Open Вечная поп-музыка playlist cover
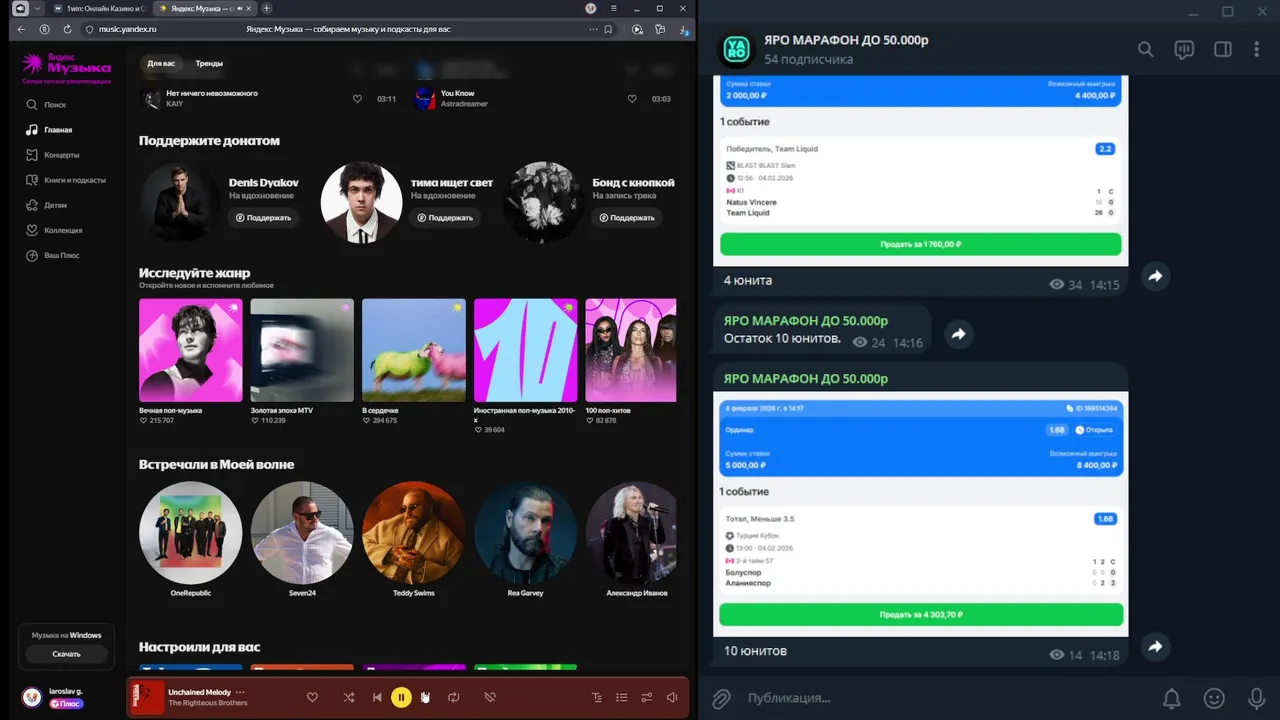 [190, 350]
